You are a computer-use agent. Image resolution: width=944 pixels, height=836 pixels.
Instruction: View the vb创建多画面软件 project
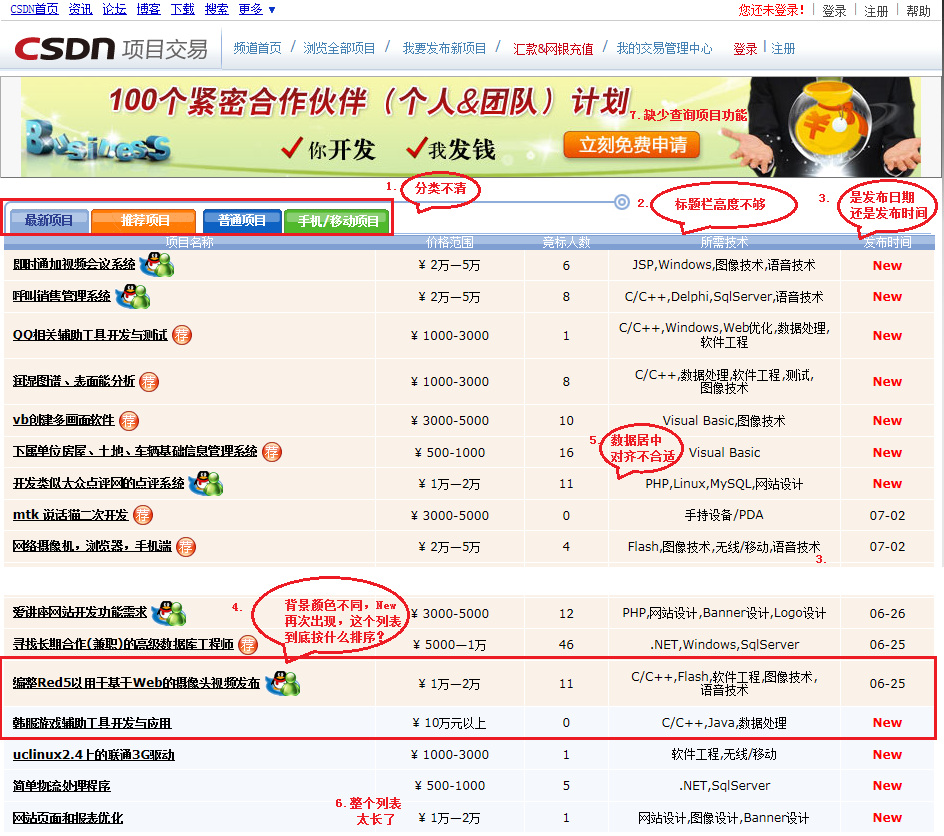pos(64,420)
